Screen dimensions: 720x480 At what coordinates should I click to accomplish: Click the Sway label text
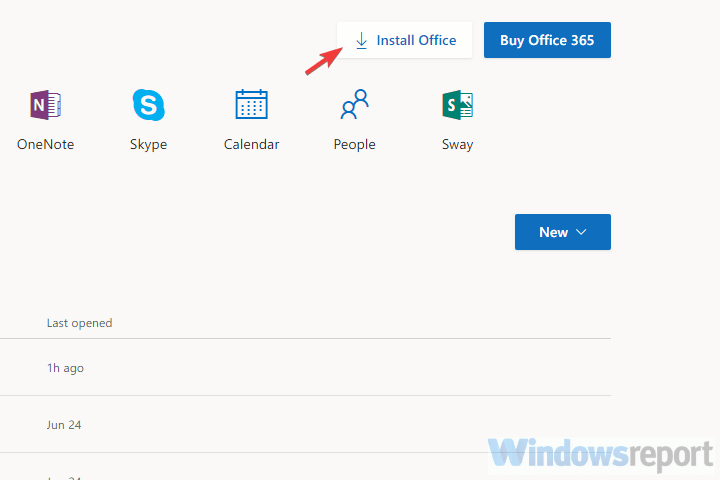click(457, 145)
